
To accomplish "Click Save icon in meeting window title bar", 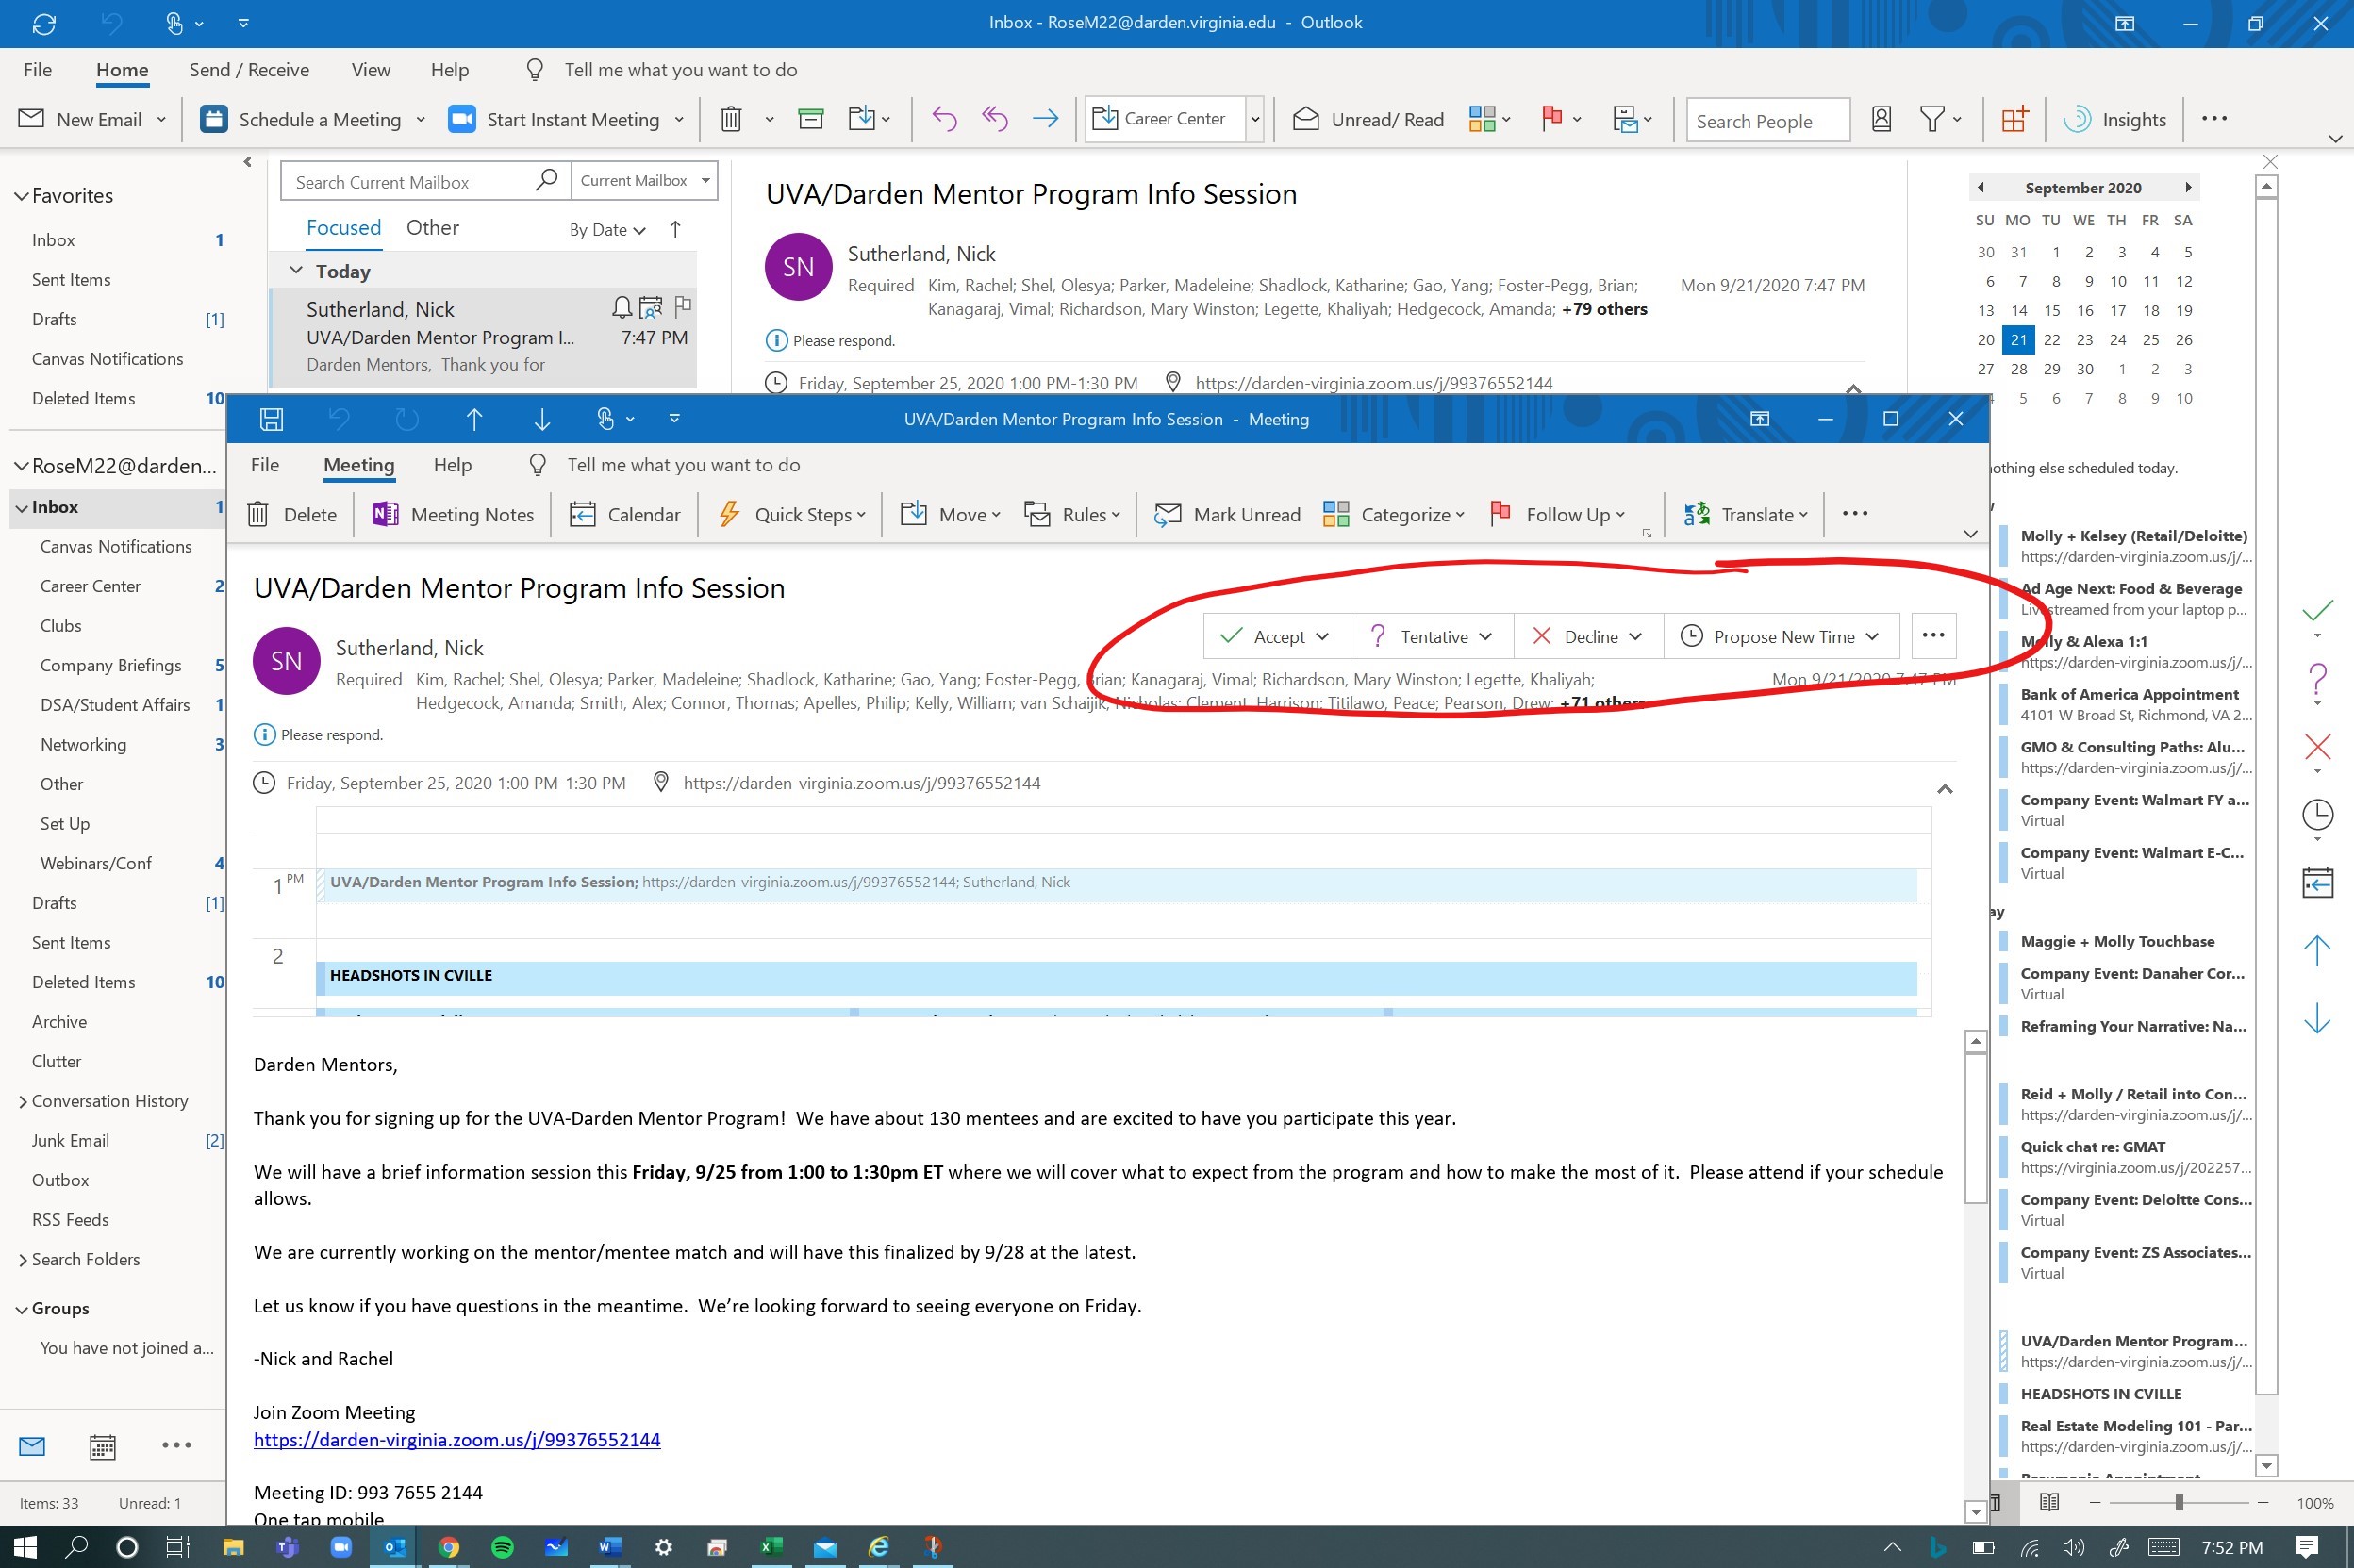I will click(271, 419).
